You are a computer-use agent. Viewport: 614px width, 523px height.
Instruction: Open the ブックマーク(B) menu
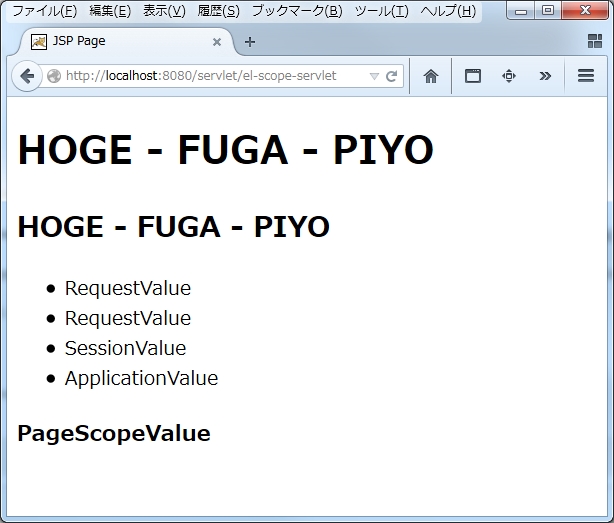[297, 11]
